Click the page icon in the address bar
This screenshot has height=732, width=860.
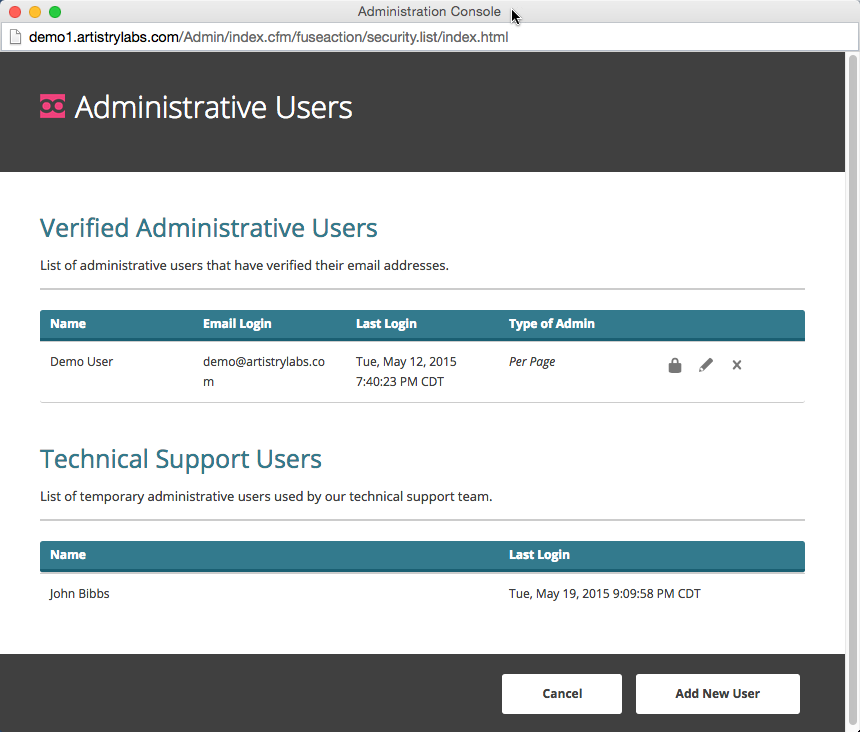click(x=15, y=37)
